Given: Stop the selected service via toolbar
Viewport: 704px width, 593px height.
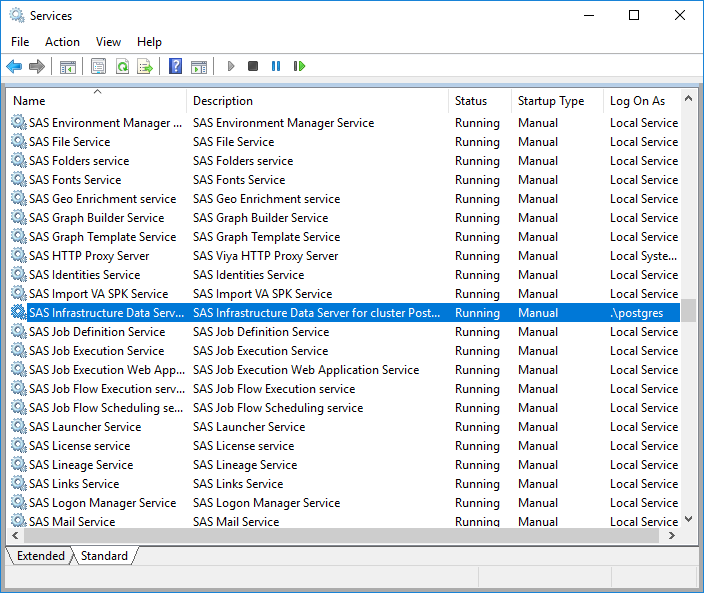Looking at the screenshot, I should pos(253,67).
